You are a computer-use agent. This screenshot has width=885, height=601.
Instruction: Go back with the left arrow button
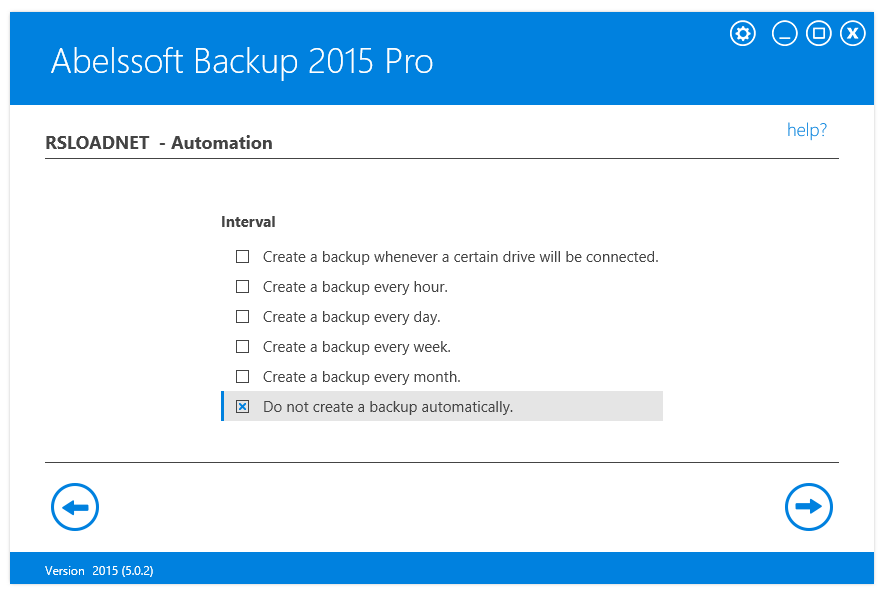pos(75,507)
